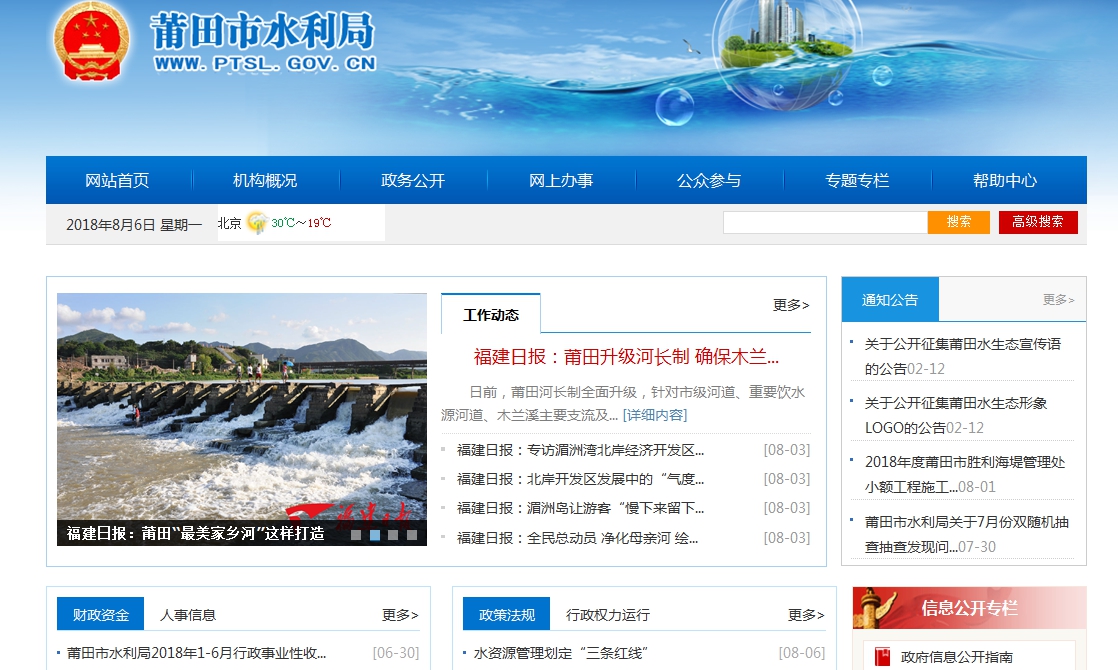This screenshot has width=1118, height=670.
Task: Click the dam carousel photo
Action: (x=242, y=405)
